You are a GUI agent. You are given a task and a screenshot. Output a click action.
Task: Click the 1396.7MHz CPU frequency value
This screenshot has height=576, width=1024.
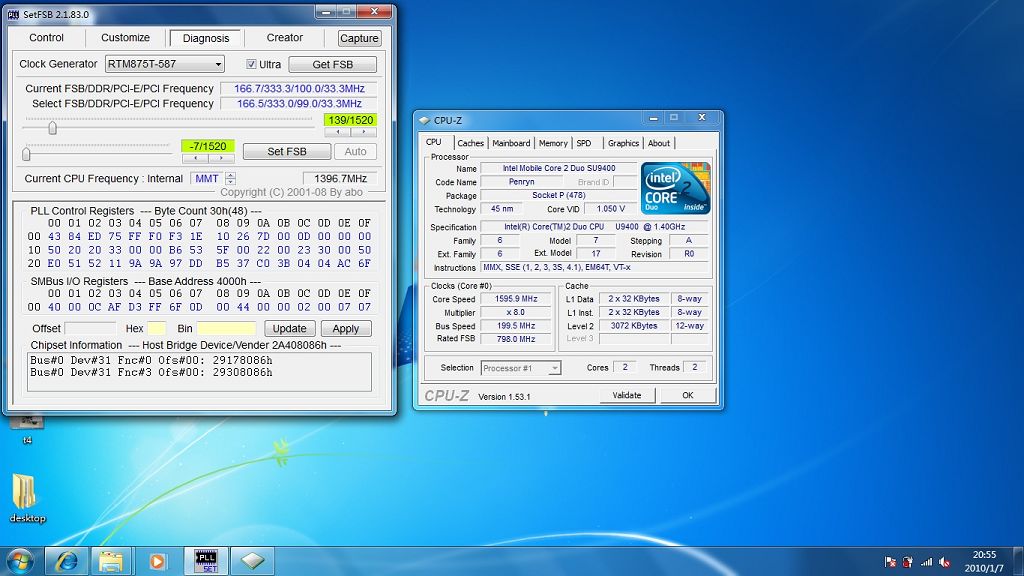point(340,178)
